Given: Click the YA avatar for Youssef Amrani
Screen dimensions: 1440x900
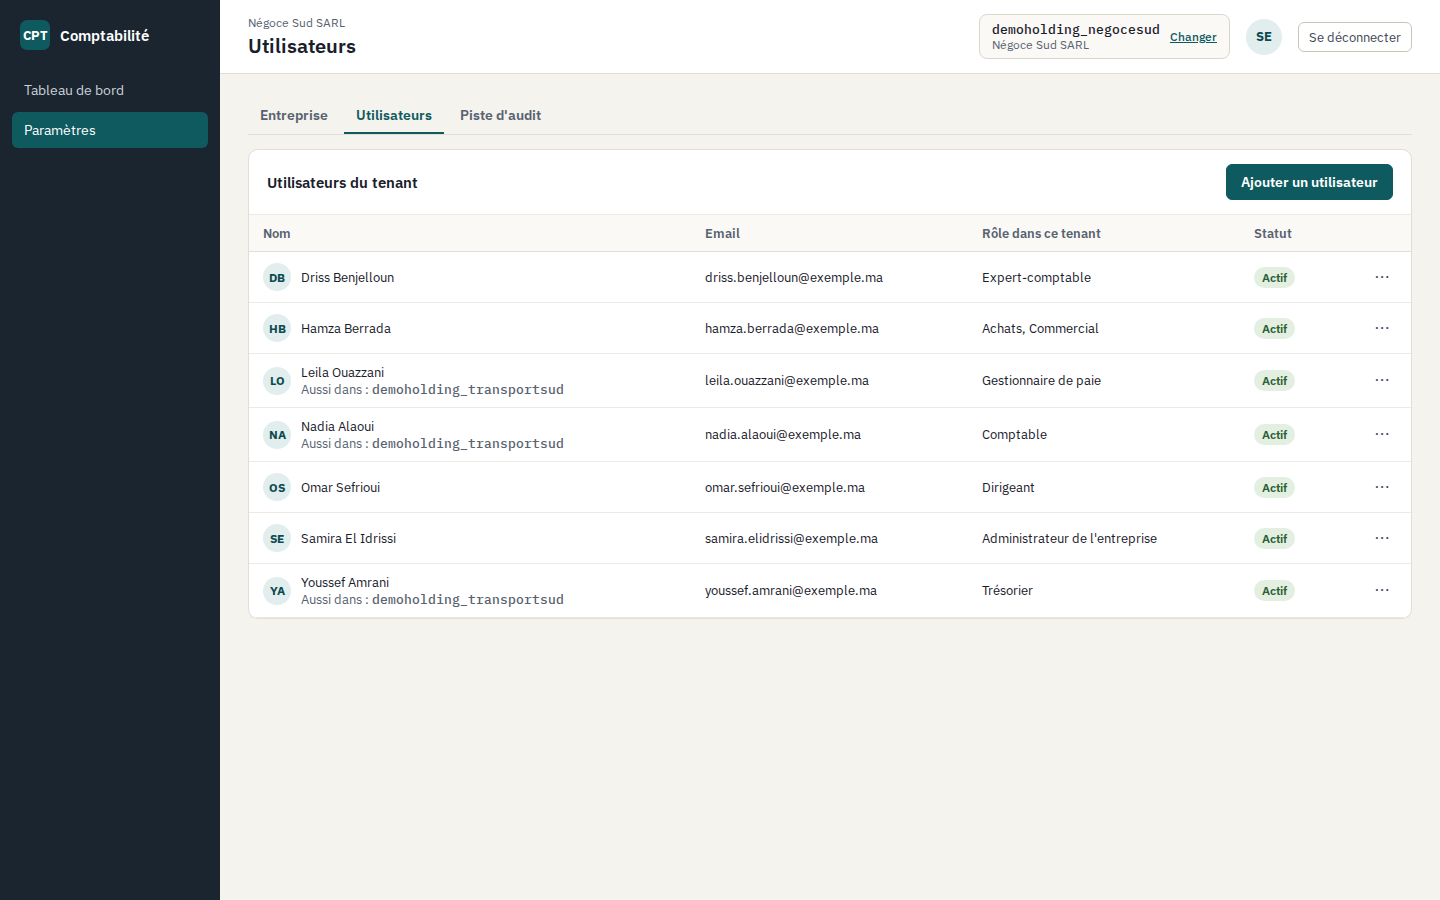Looking at the screenshot, I should pos(277,591).
